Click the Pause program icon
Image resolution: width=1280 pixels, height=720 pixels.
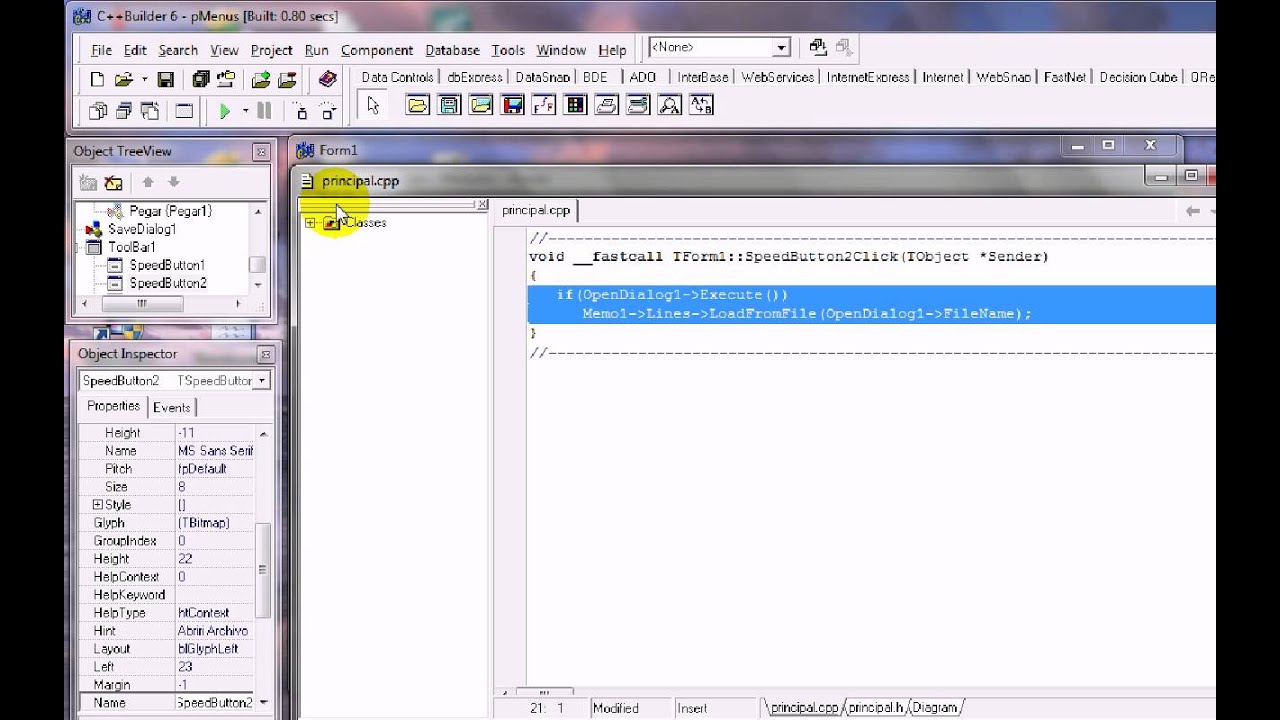[264, 111]
